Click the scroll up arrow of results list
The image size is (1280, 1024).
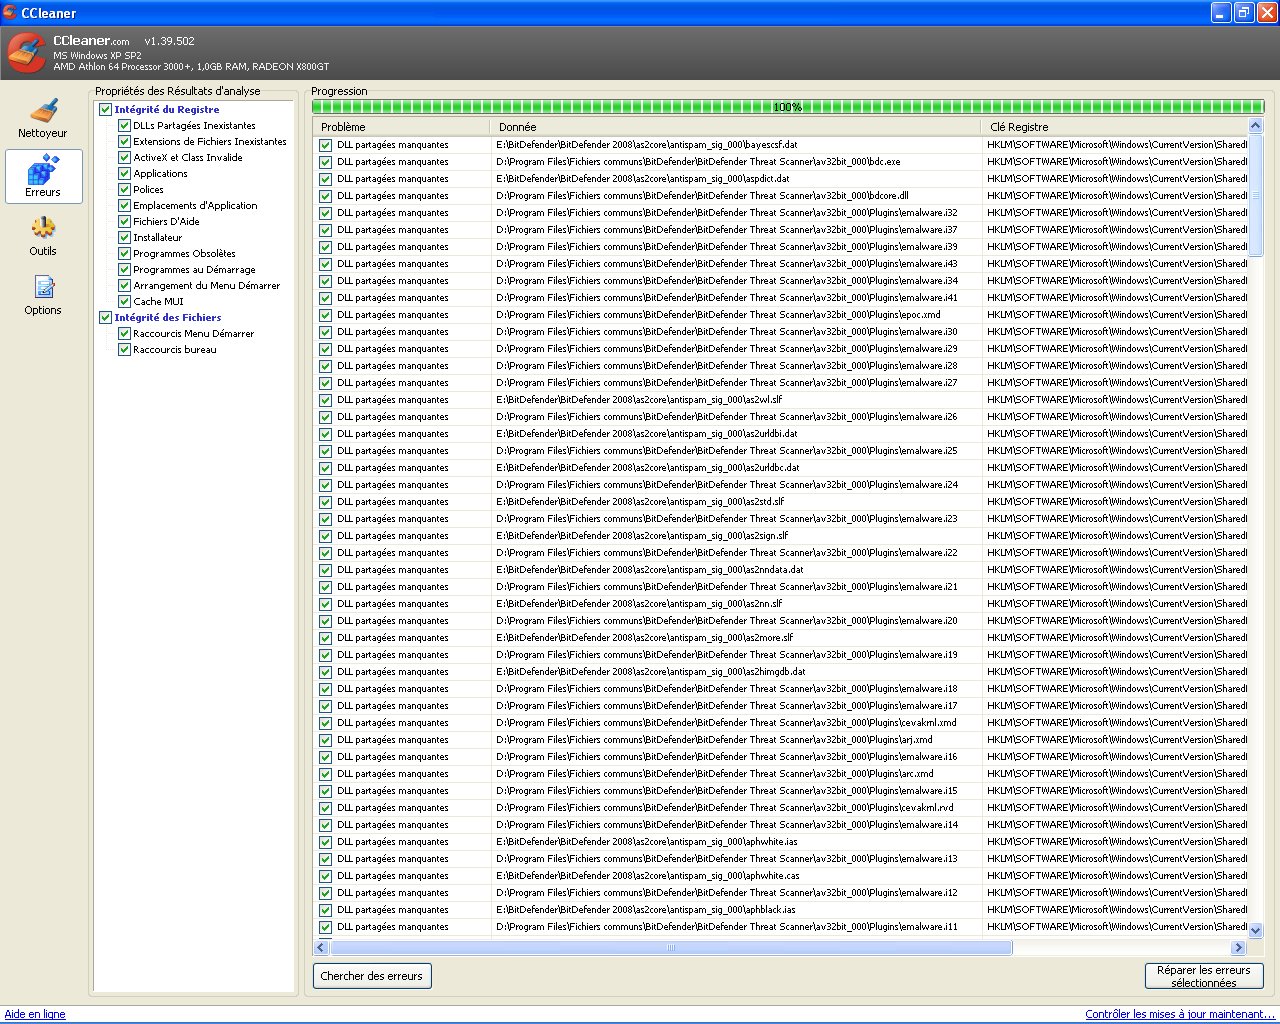click(1256, 126)
